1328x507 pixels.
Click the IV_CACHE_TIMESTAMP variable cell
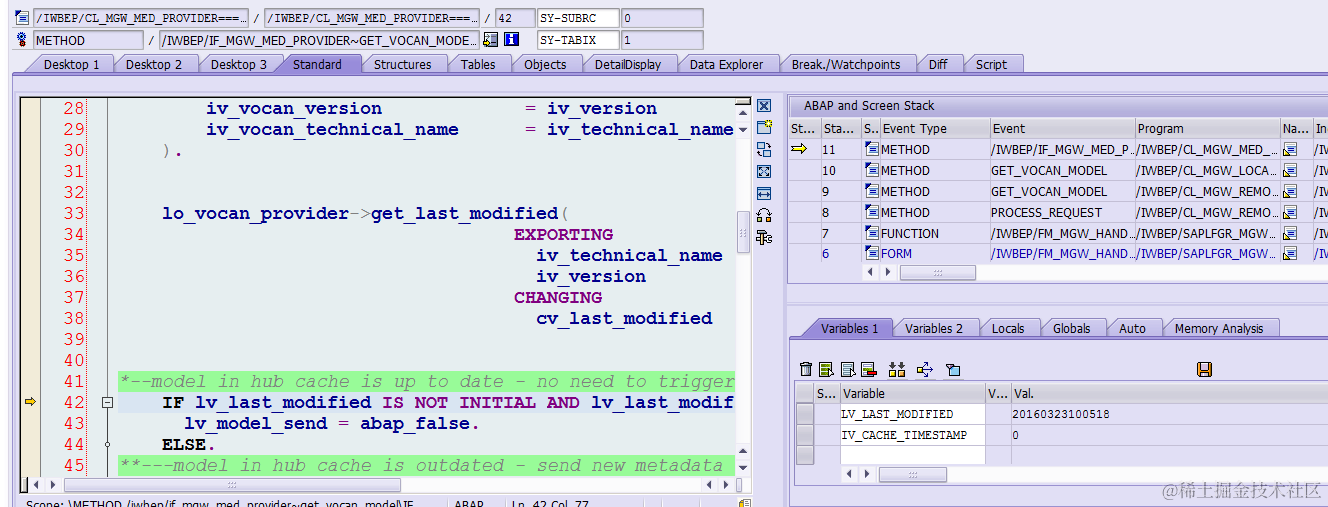(912, 435)
